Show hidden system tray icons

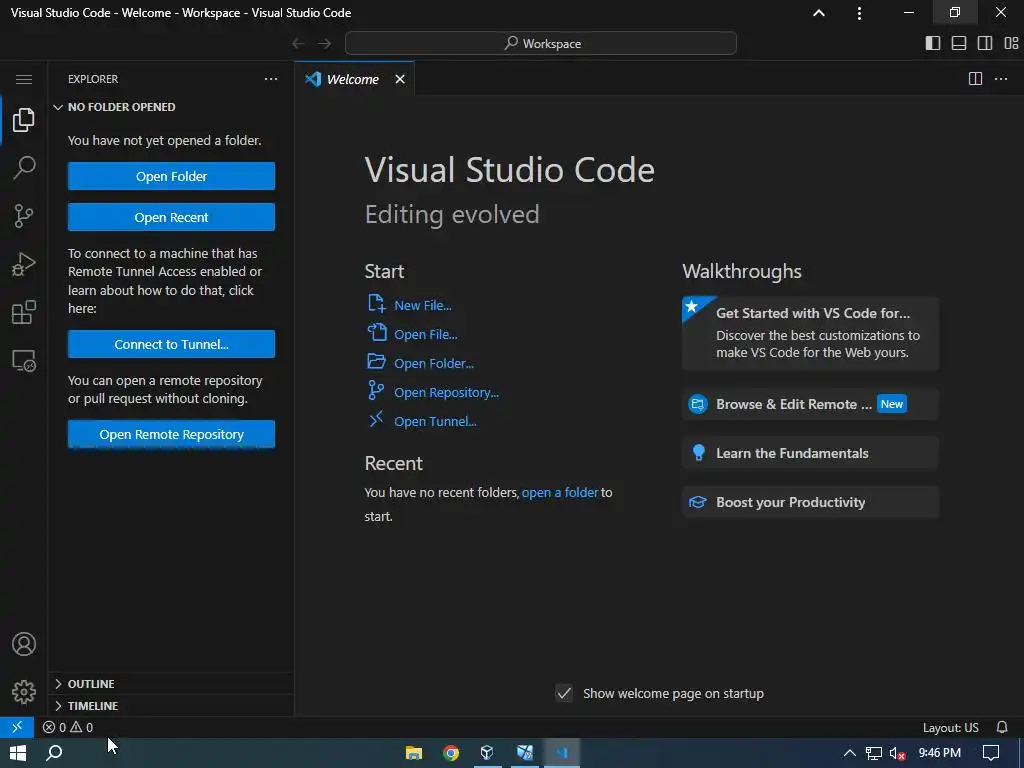(849, 753)
